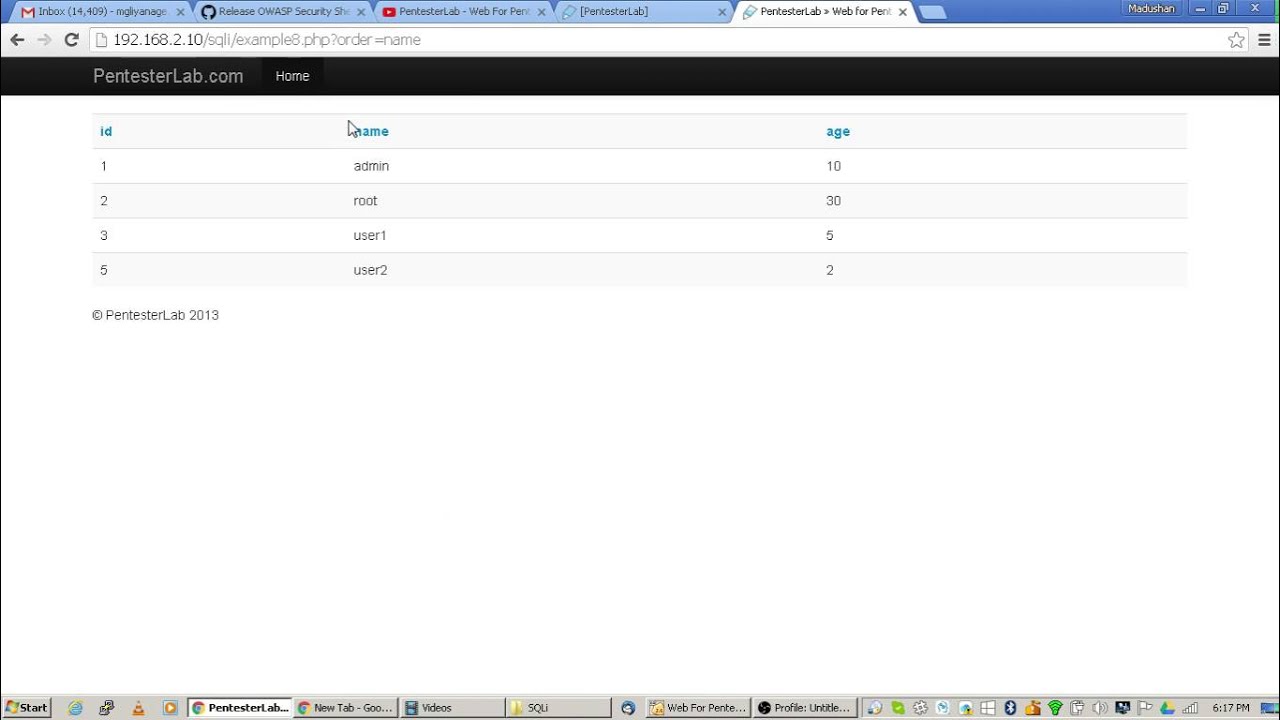Viewport: 1280px width, 720px height.
Task: Select the user1 name cell
Action: point(370,236)
